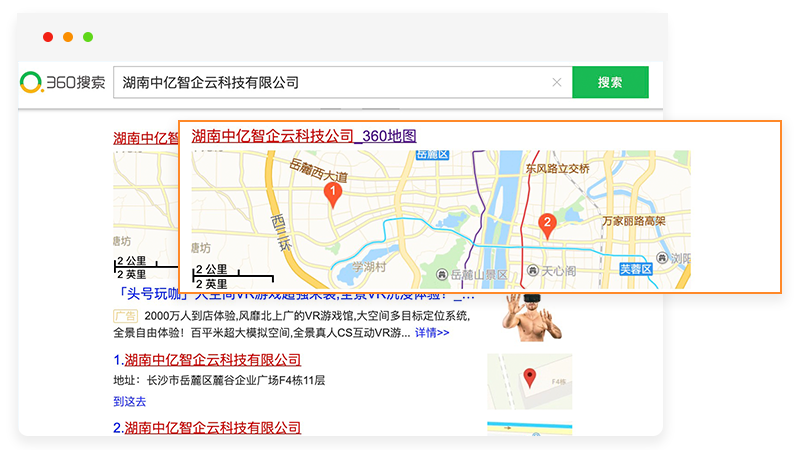Viewport: 800px width, 450px height.
Task: Click the 学湖村 map label
Action: (x=369, y=267)
